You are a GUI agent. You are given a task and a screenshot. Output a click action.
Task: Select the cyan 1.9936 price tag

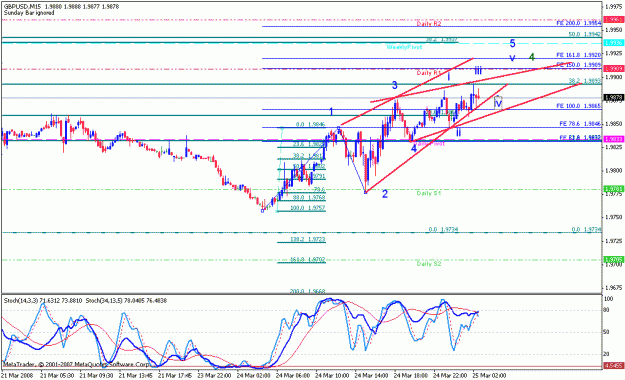(614, 43)
